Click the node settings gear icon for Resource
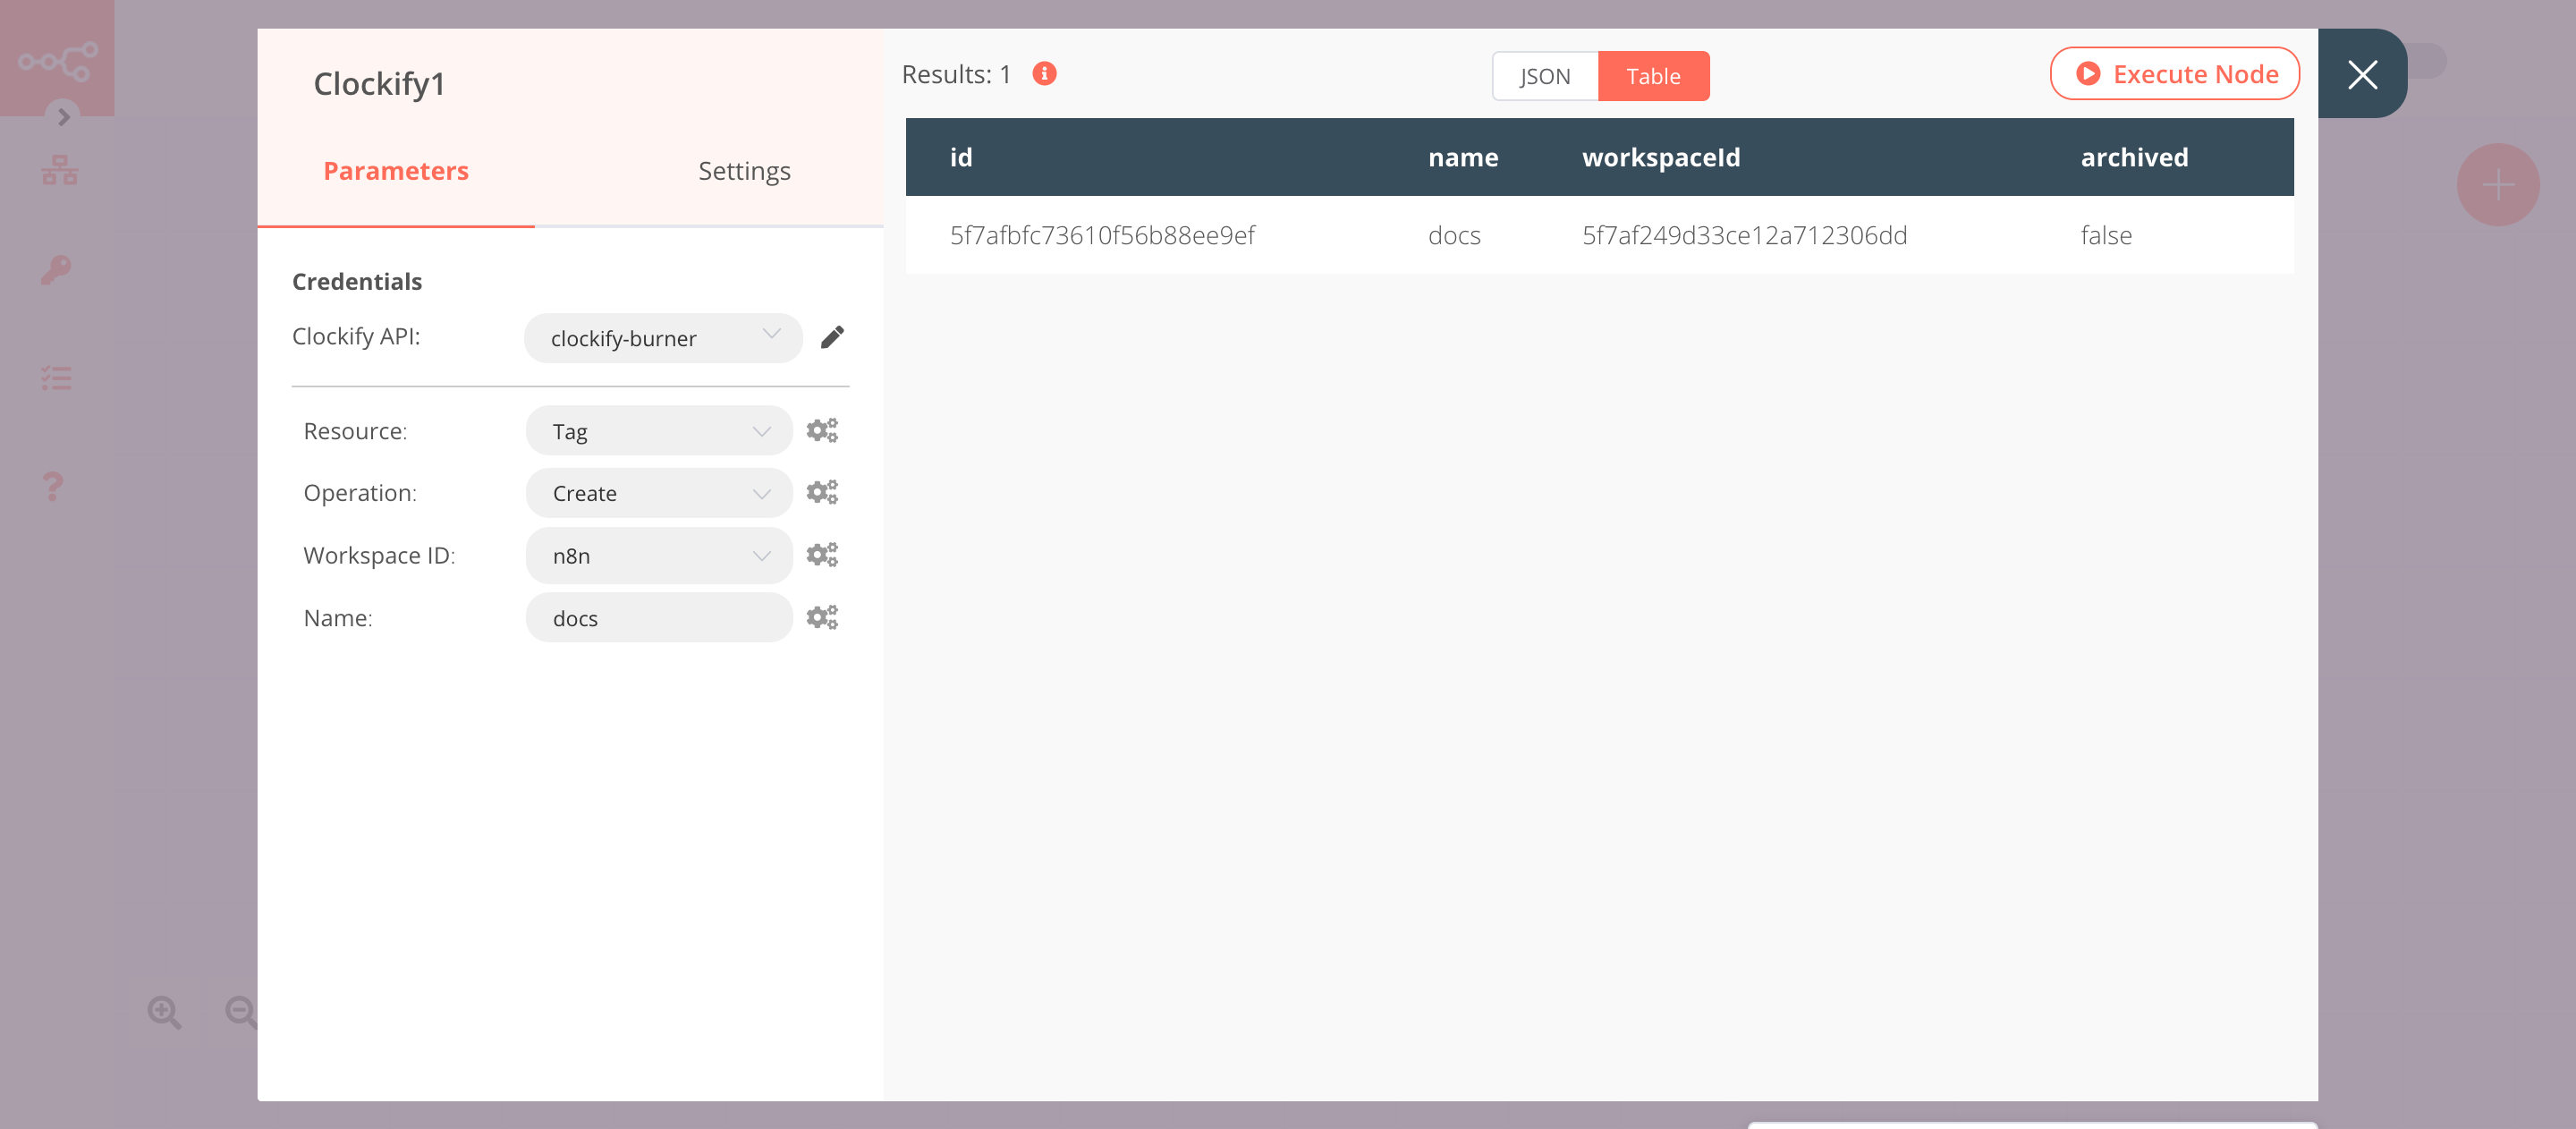Viewport: 2576px width, 1129px height. click(x=820, y=430)
